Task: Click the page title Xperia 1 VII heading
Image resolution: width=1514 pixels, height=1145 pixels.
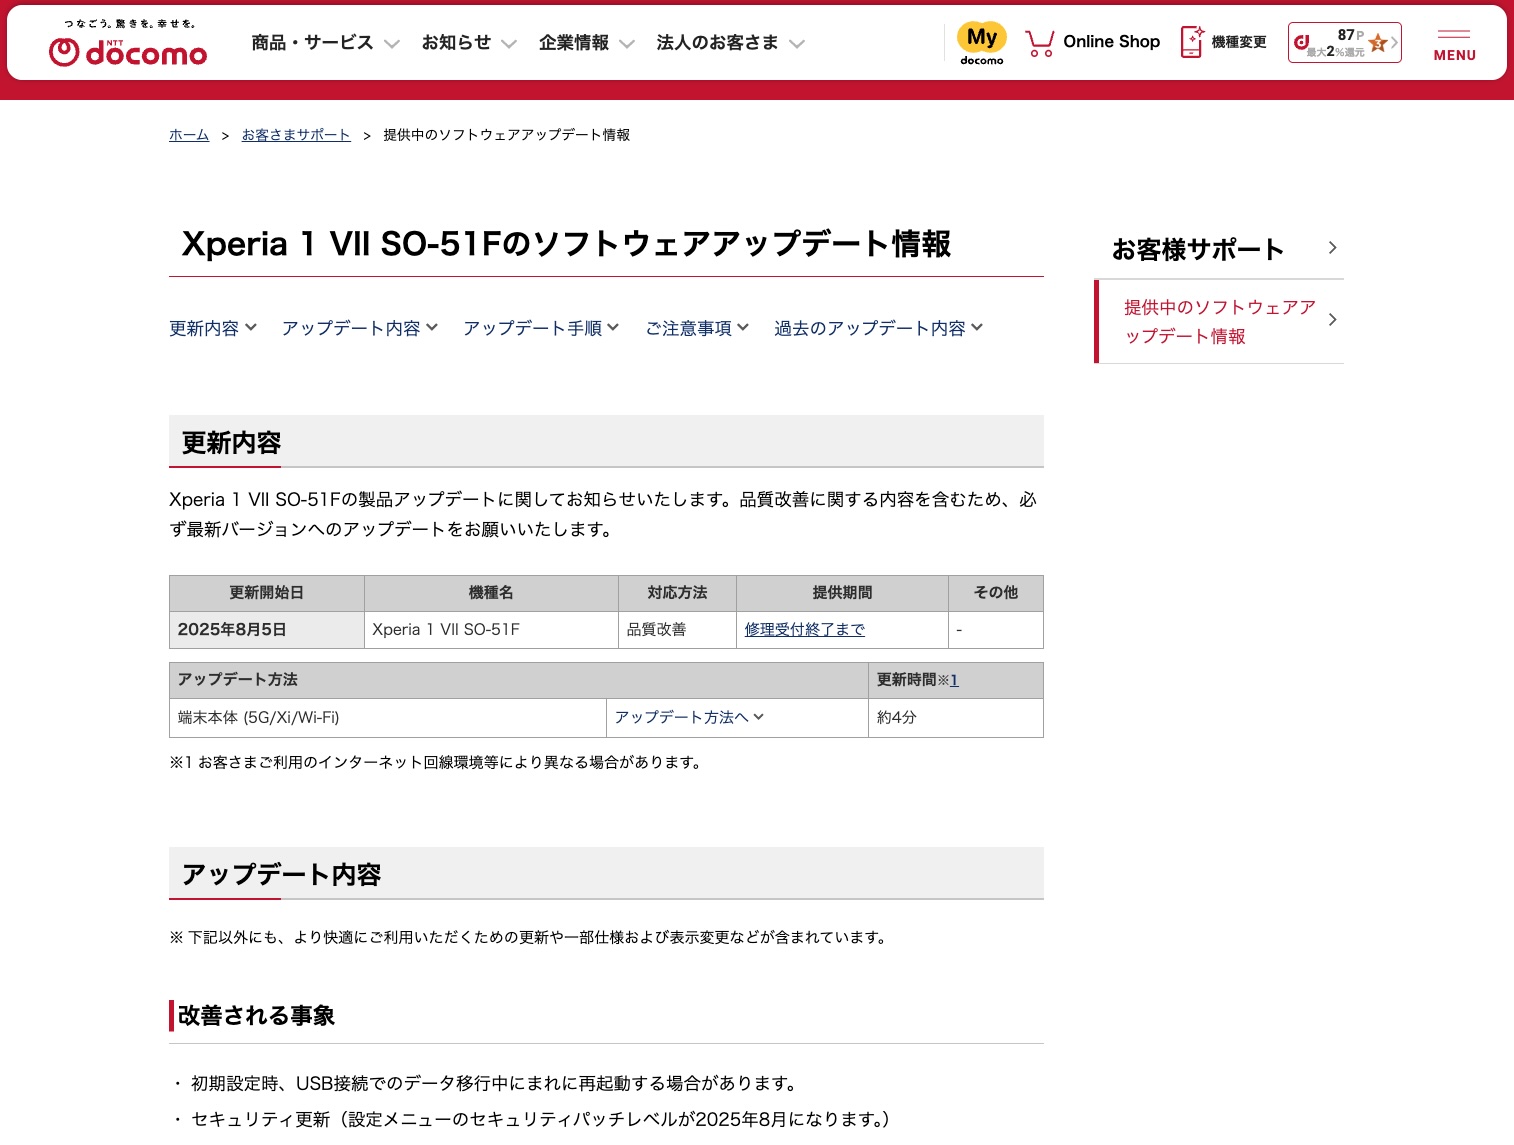Action: (566, 244)
